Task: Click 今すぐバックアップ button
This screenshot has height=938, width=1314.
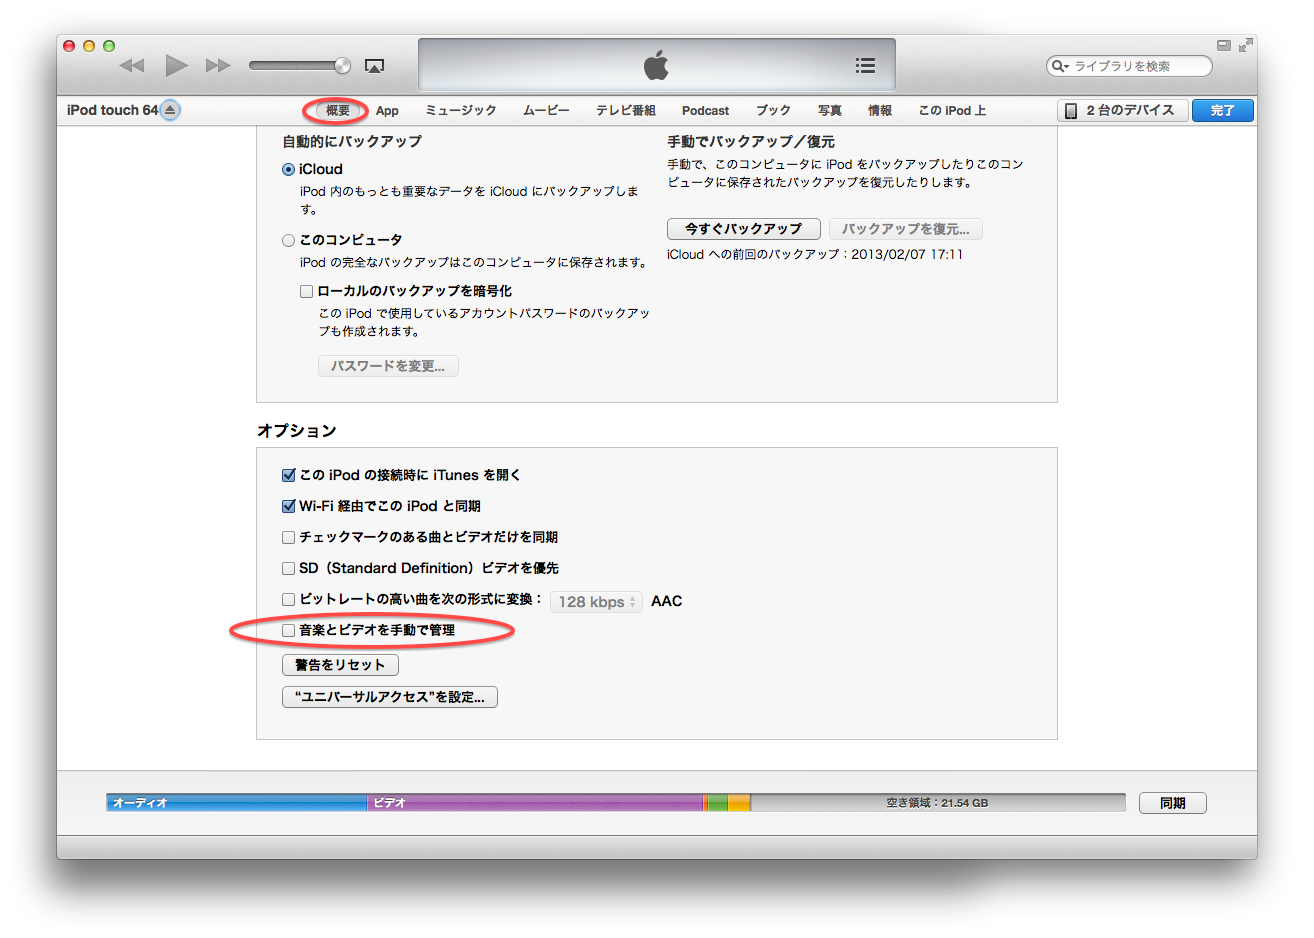Action: point(743,229)
